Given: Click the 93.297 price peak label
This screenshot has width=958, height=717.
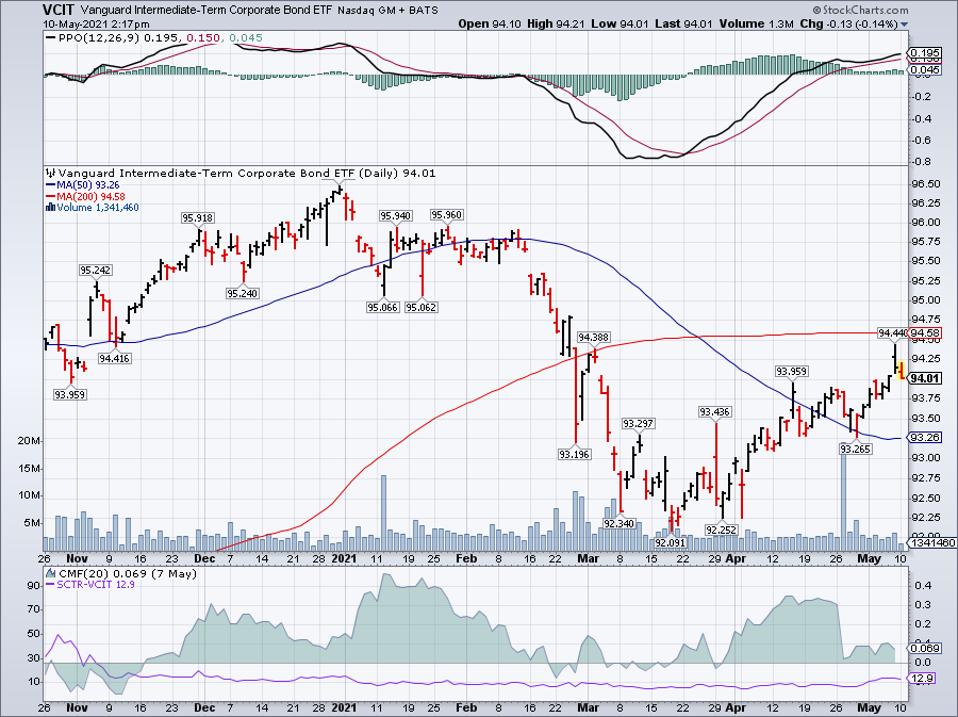Looking at the screenshot, I should pos(638,423).
